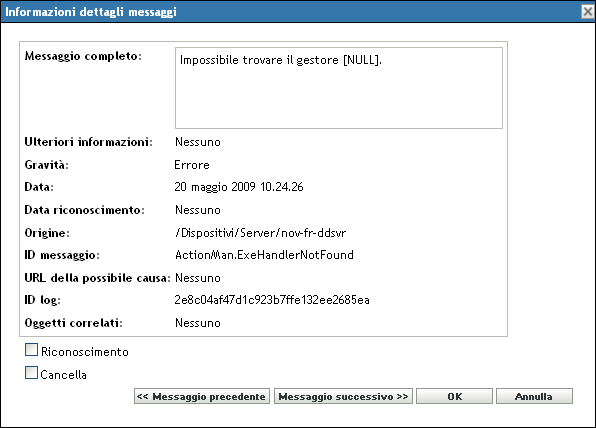Click the URL della possibile causa value

coord(198,278)
